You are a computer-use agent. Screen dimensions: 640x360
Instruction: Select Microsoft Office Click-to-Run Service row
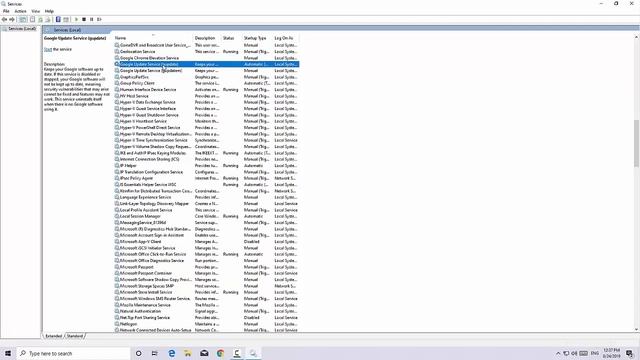point(207,254)
